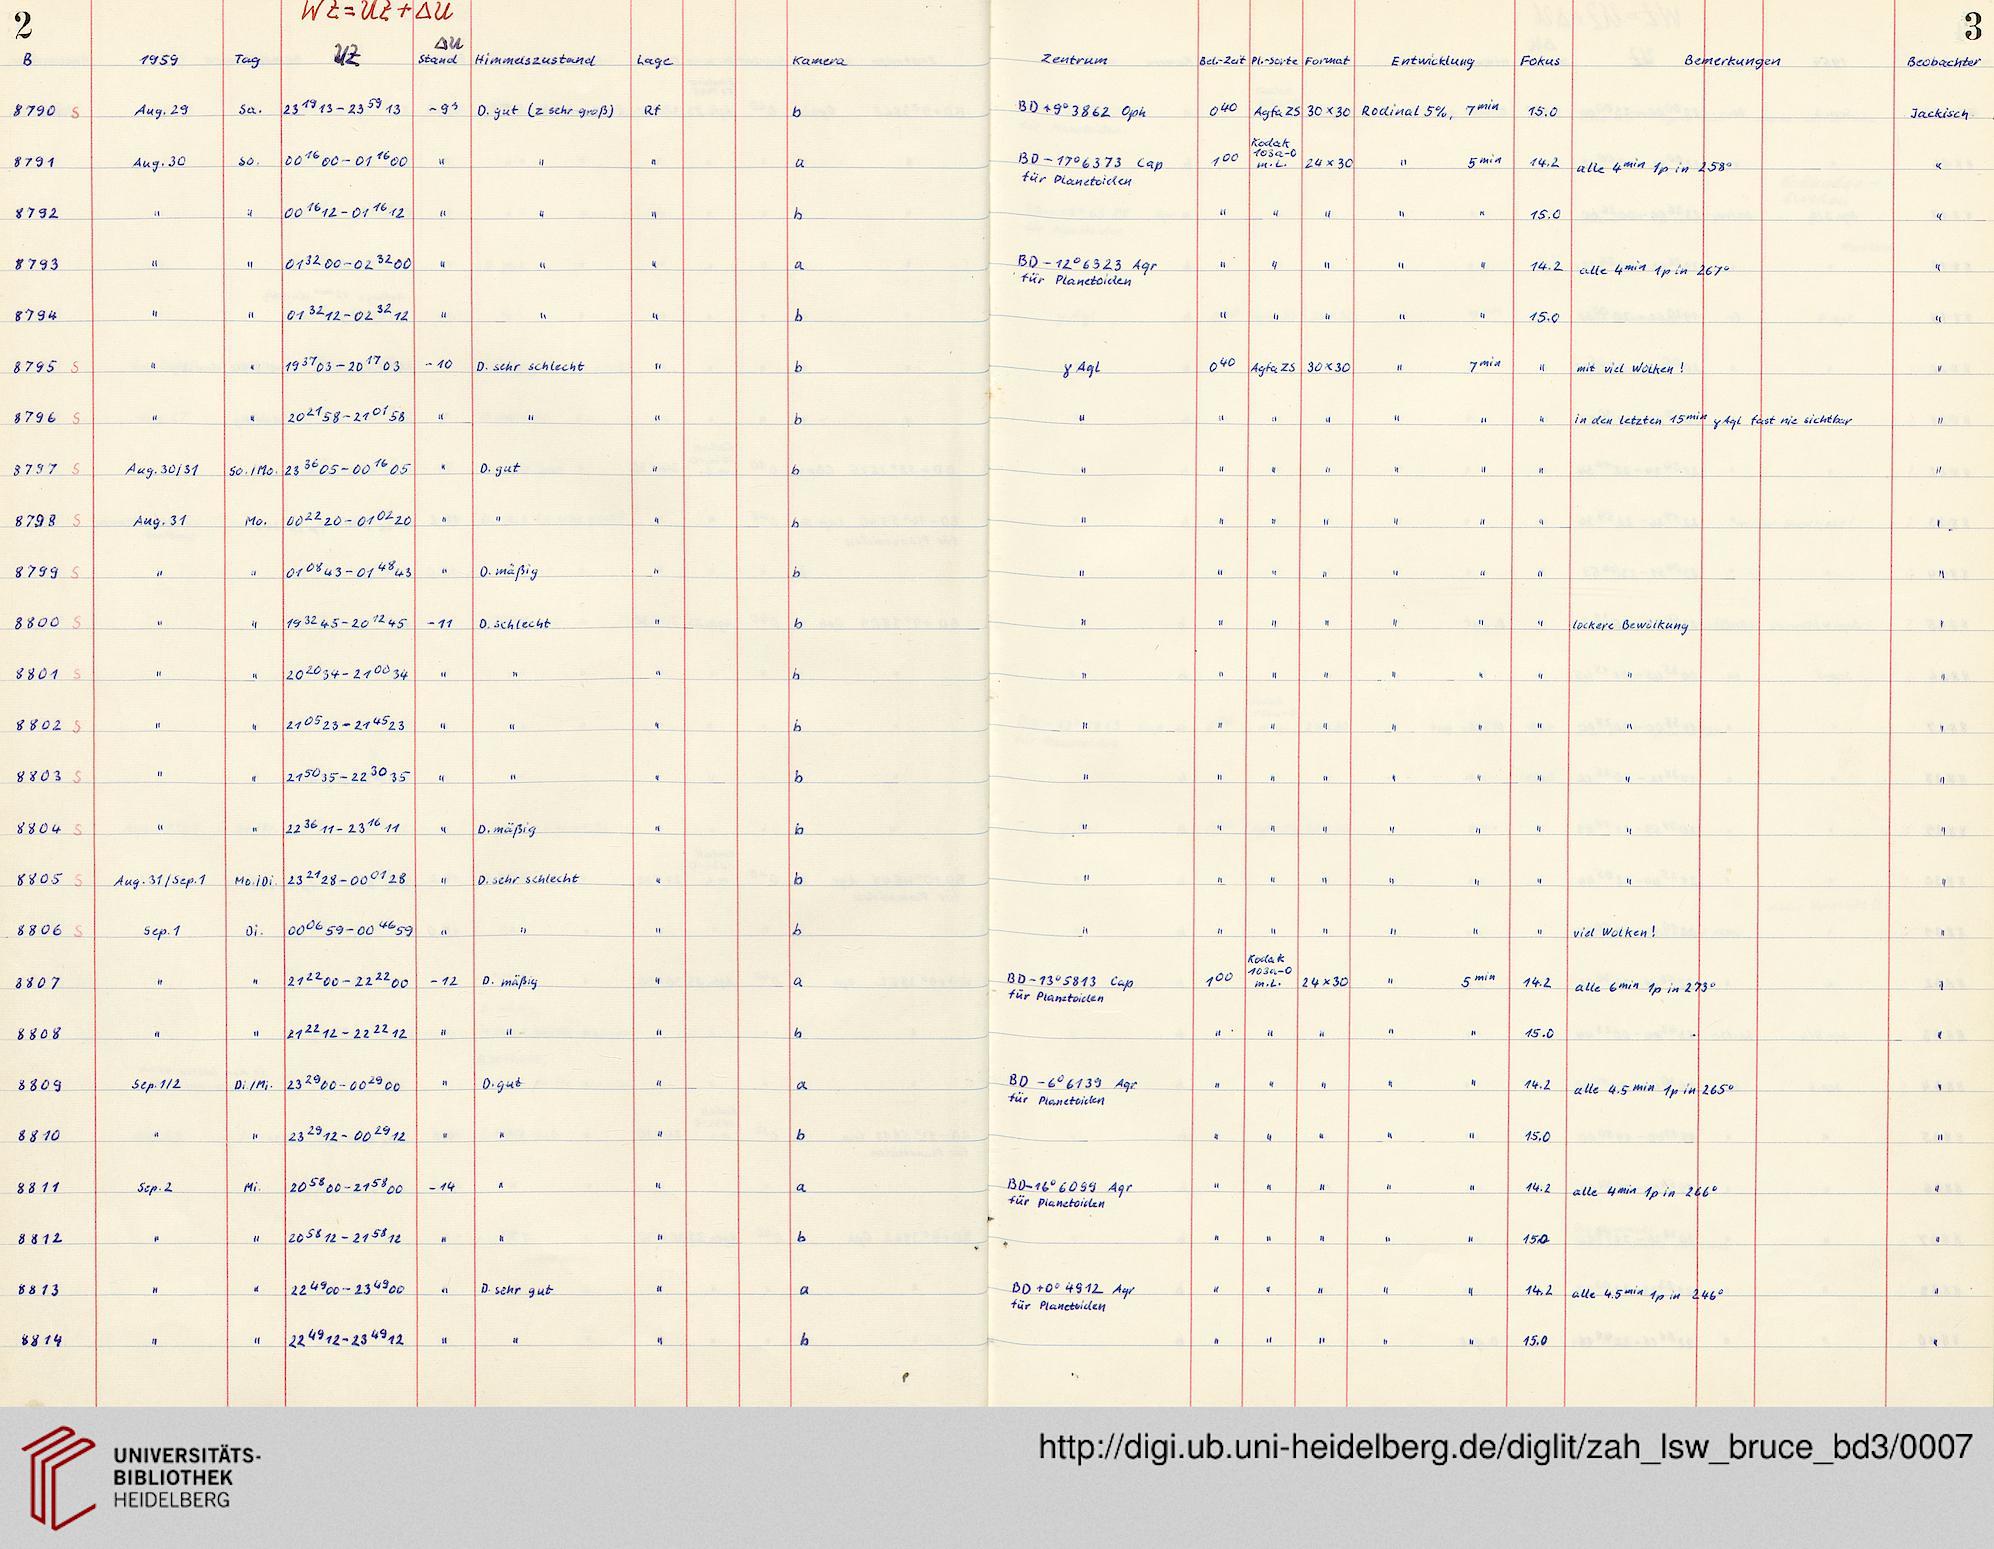Click the Universitätsbibliothek Heidelberg logo
Screen dimensions: 1994x1549
pyautogui.click(x=140, y=1478)
